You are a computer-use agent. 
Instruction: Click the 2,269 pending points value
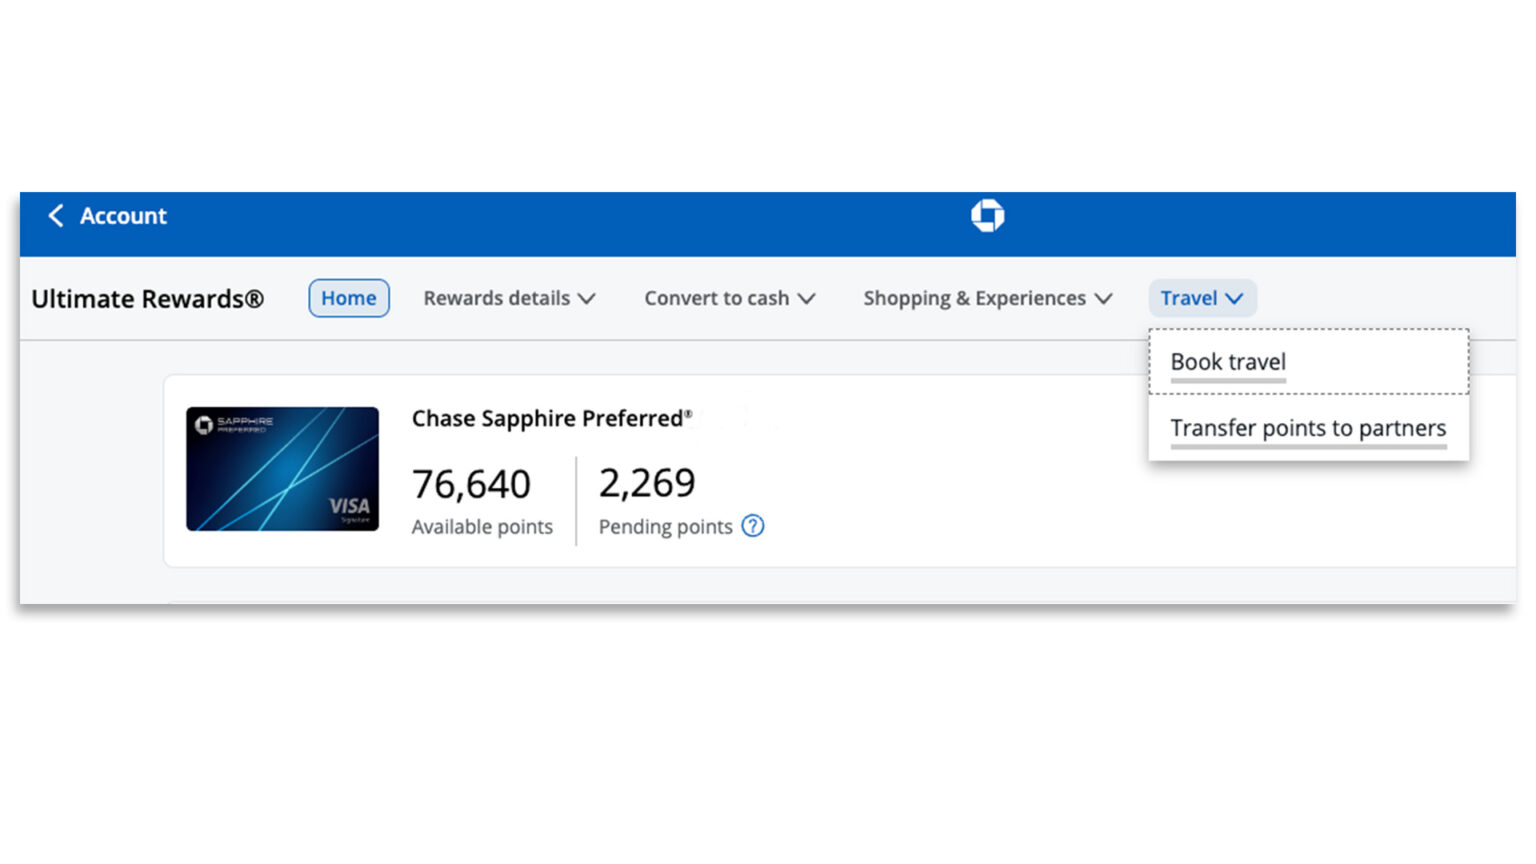(x=647, y=484)
